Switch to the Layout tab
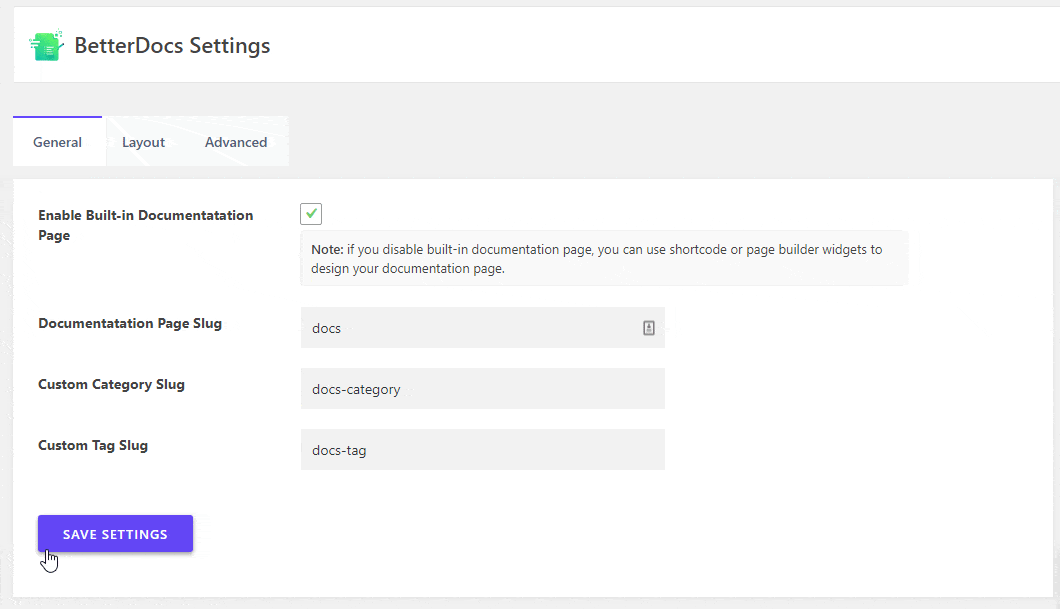Image resolution: width=1060 pixels, height=609 pixels. click(x=143, y=141)
